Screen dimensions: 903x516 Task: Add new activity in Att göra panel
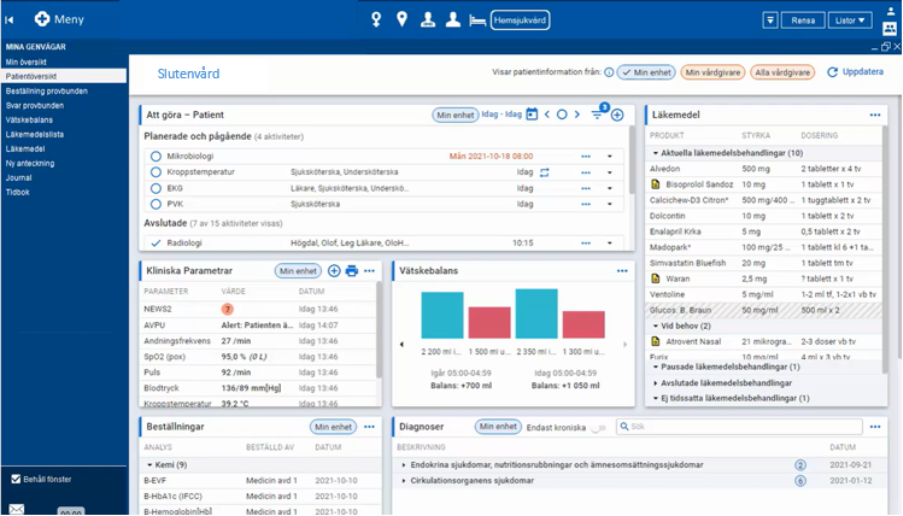[x=617, y=115]
